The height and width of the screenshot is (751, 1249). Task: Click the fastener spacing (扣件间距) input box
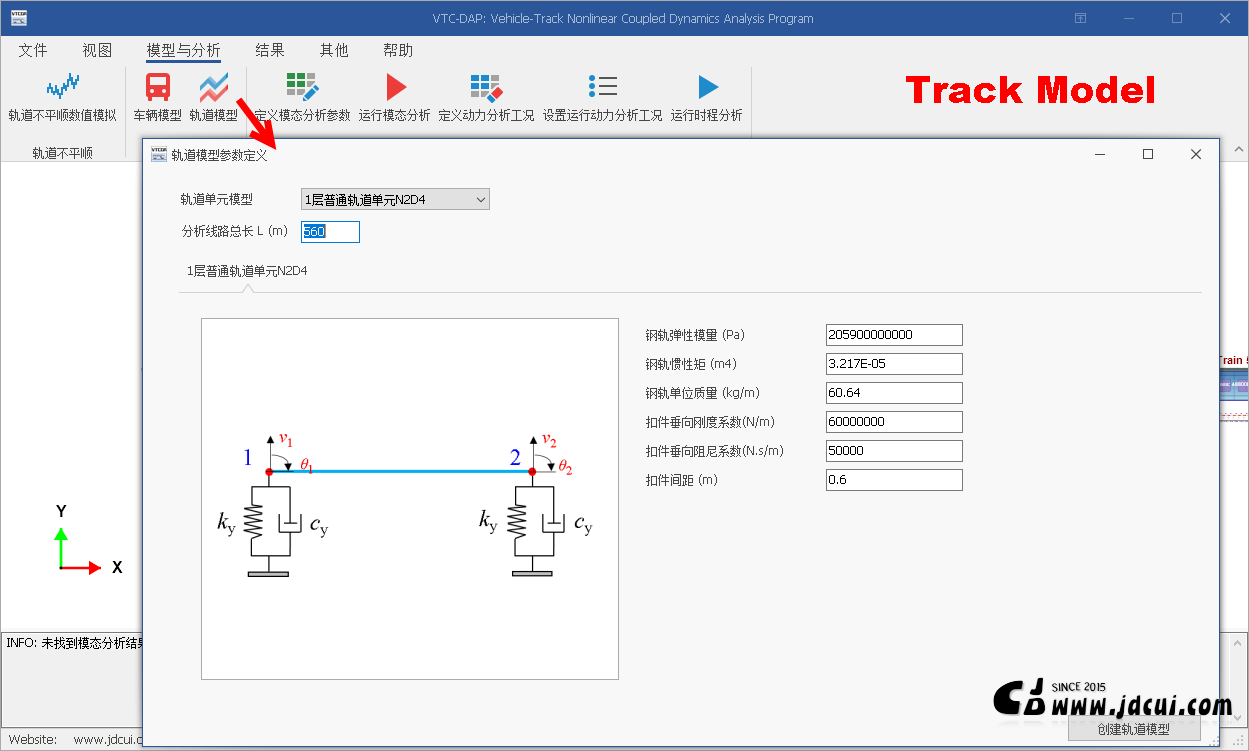894,480
